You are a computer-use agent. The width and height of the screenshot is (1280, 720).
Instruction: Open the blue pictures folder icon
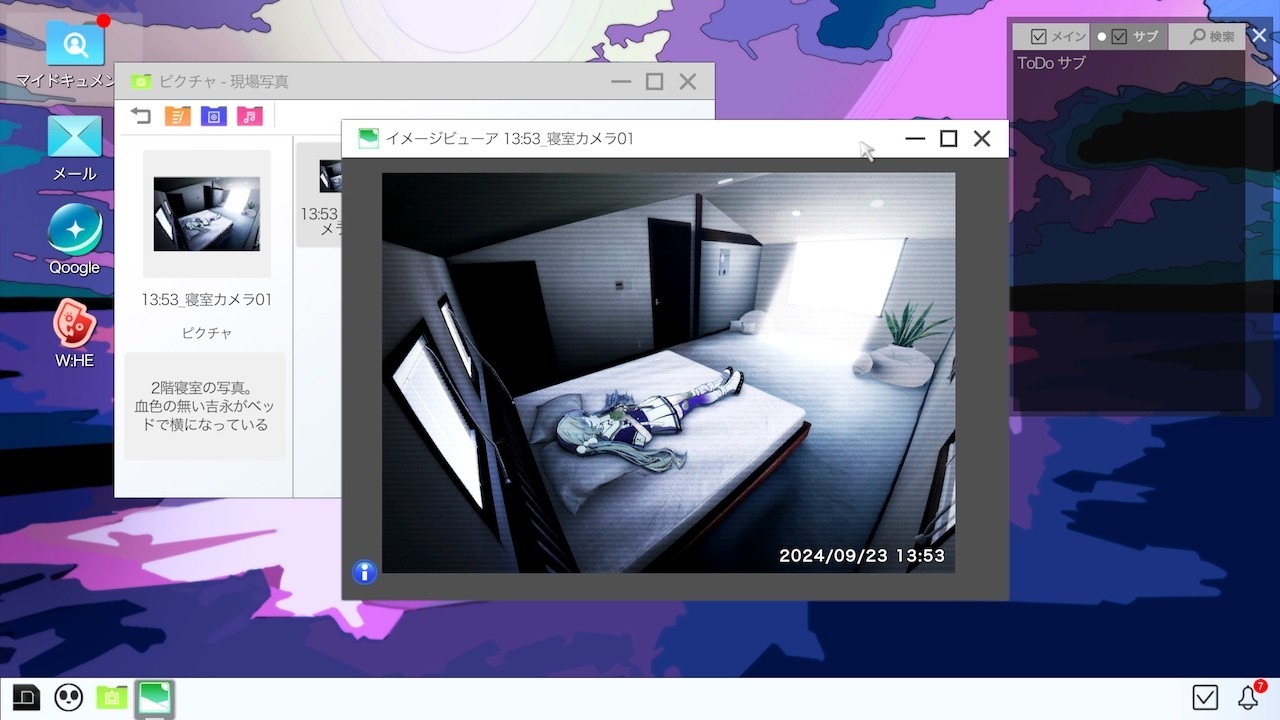[213, 116]
